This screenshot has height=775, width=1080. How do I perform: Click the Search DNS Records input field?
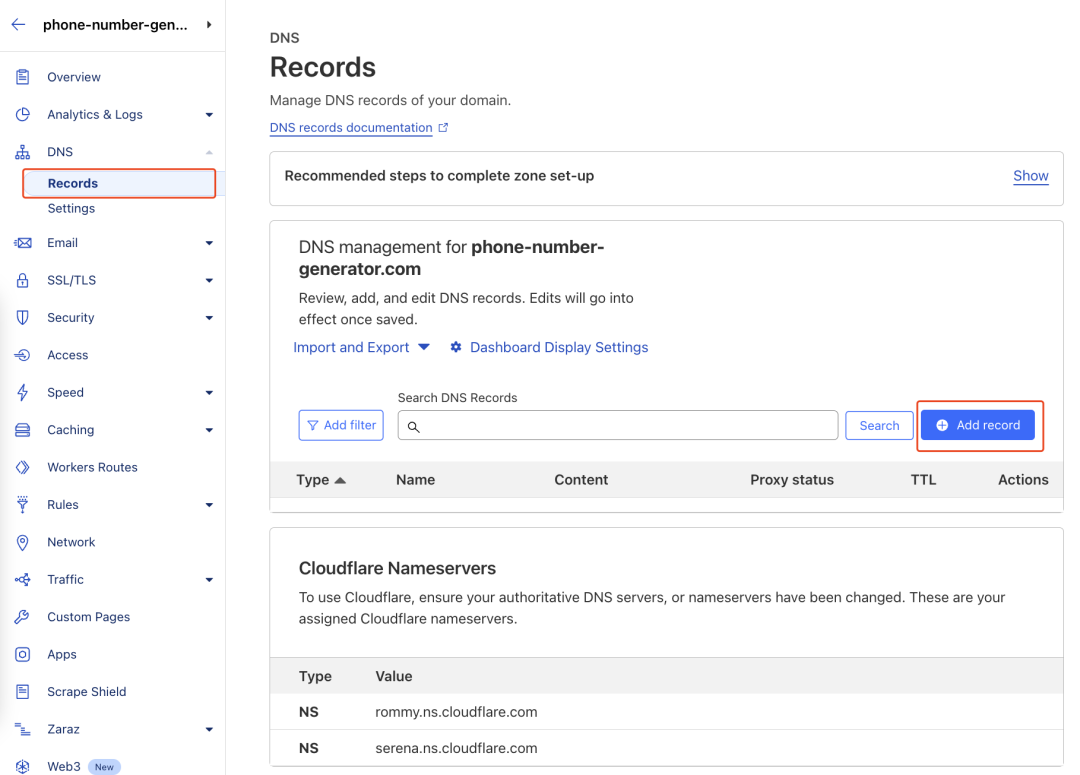tap(617, 426)
